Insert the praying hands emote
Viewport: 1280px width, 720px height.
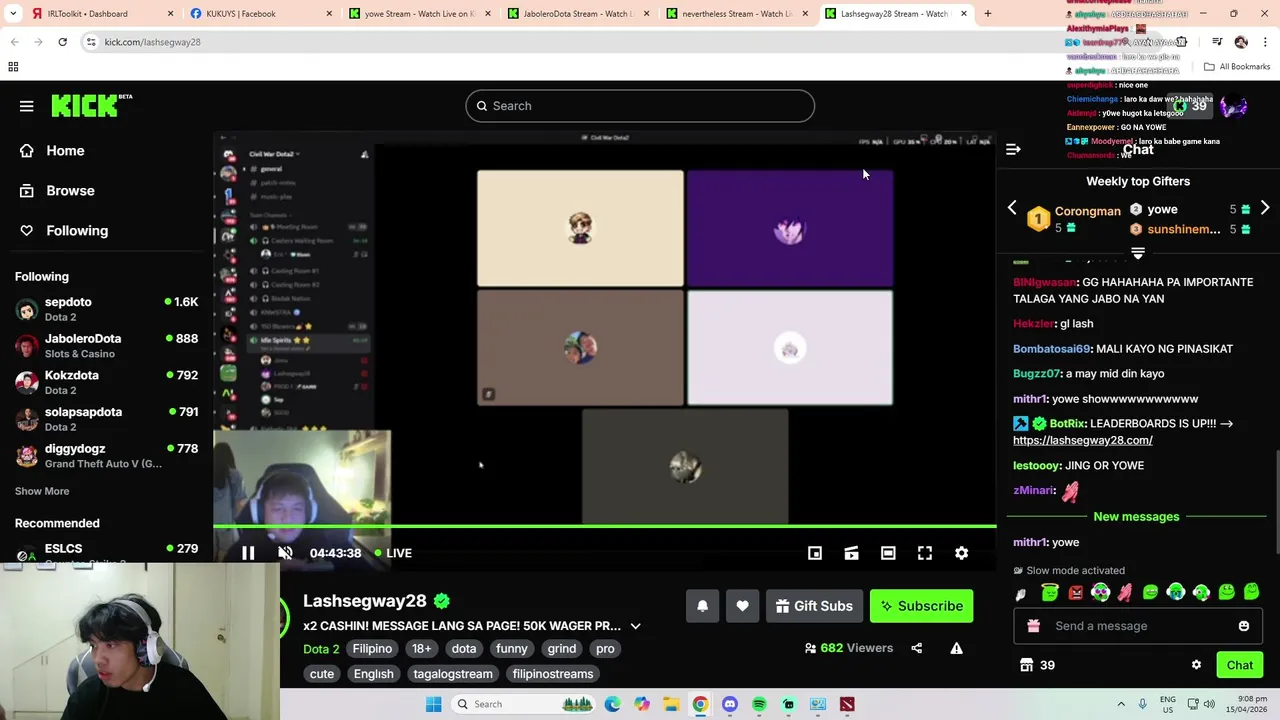(1125, 593)
